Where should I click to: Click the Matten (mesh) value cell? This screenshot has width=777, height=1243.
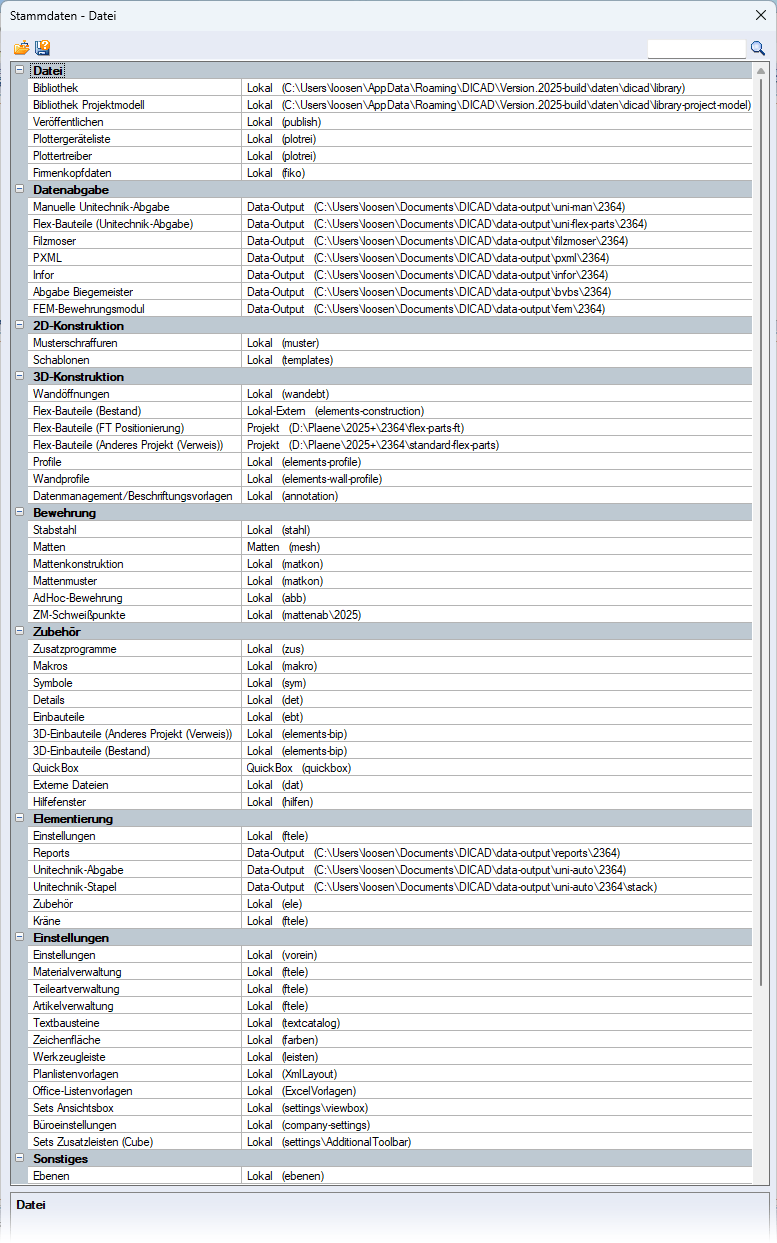click(497, 547)
